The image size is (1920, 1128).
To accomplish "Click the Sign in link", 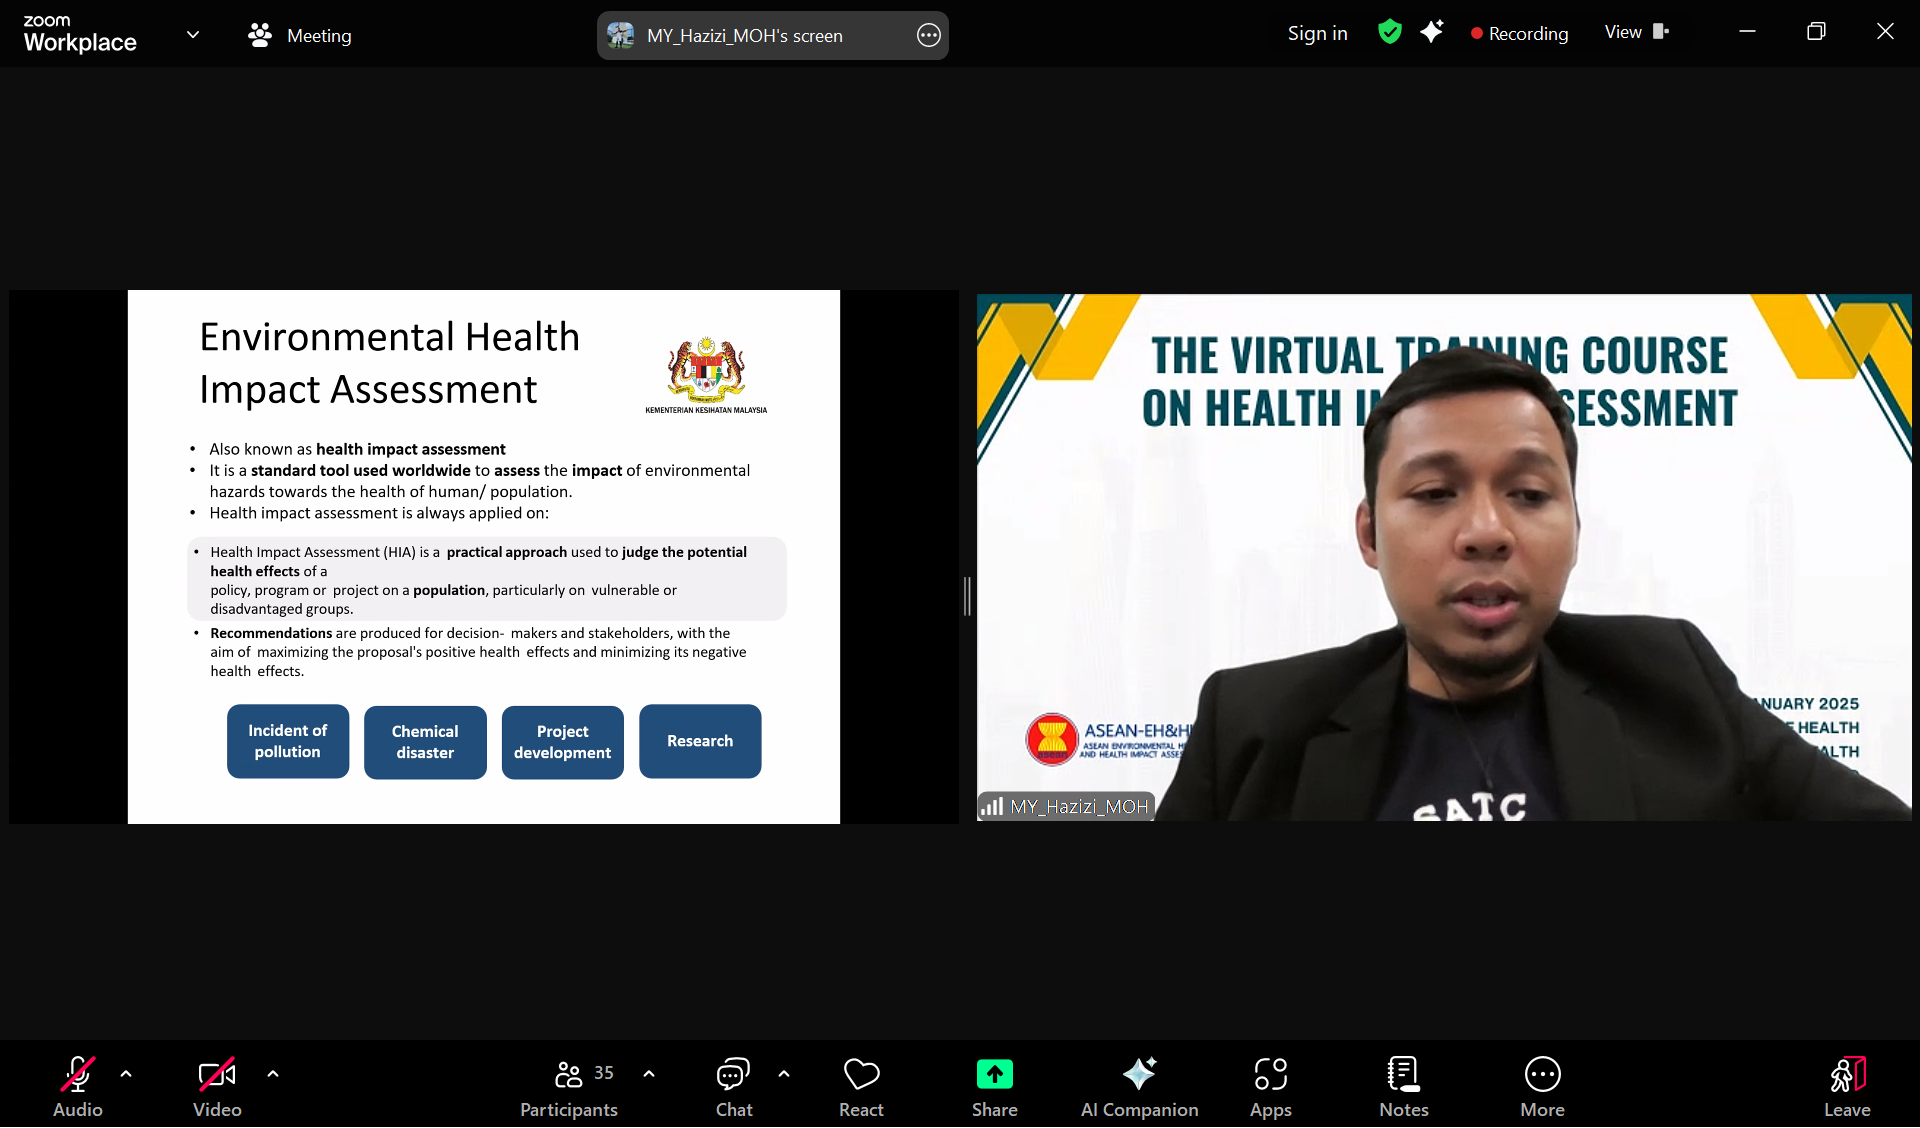I will click(x=1317, y=33).
